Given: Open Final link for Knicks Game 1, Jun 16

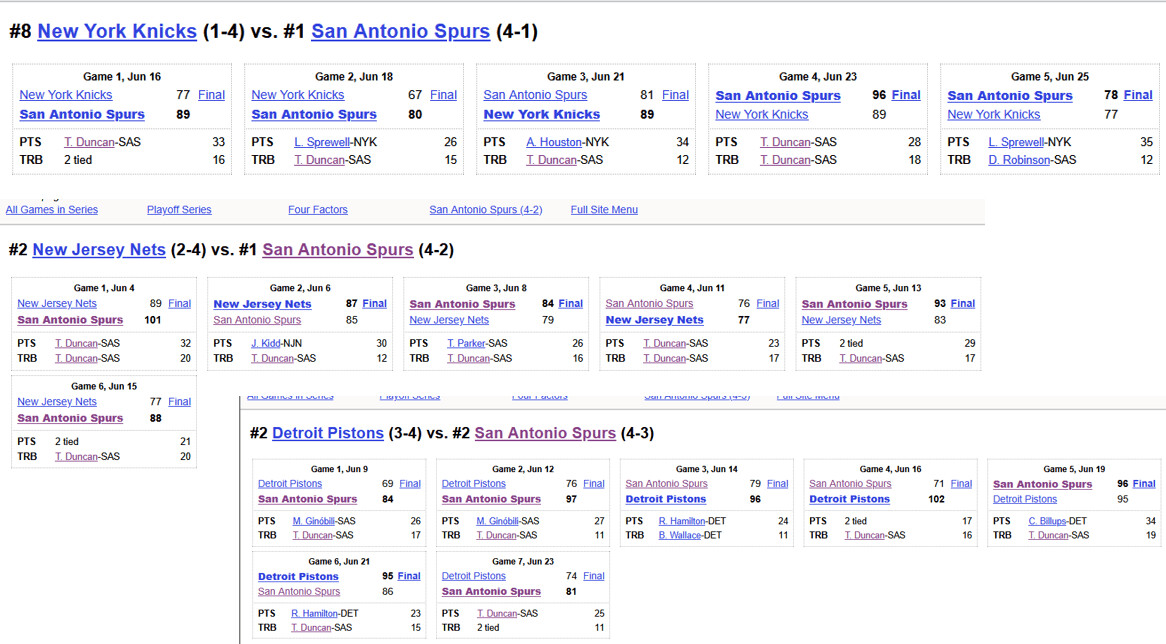Looking at the screenshot, I should [211, 95].
